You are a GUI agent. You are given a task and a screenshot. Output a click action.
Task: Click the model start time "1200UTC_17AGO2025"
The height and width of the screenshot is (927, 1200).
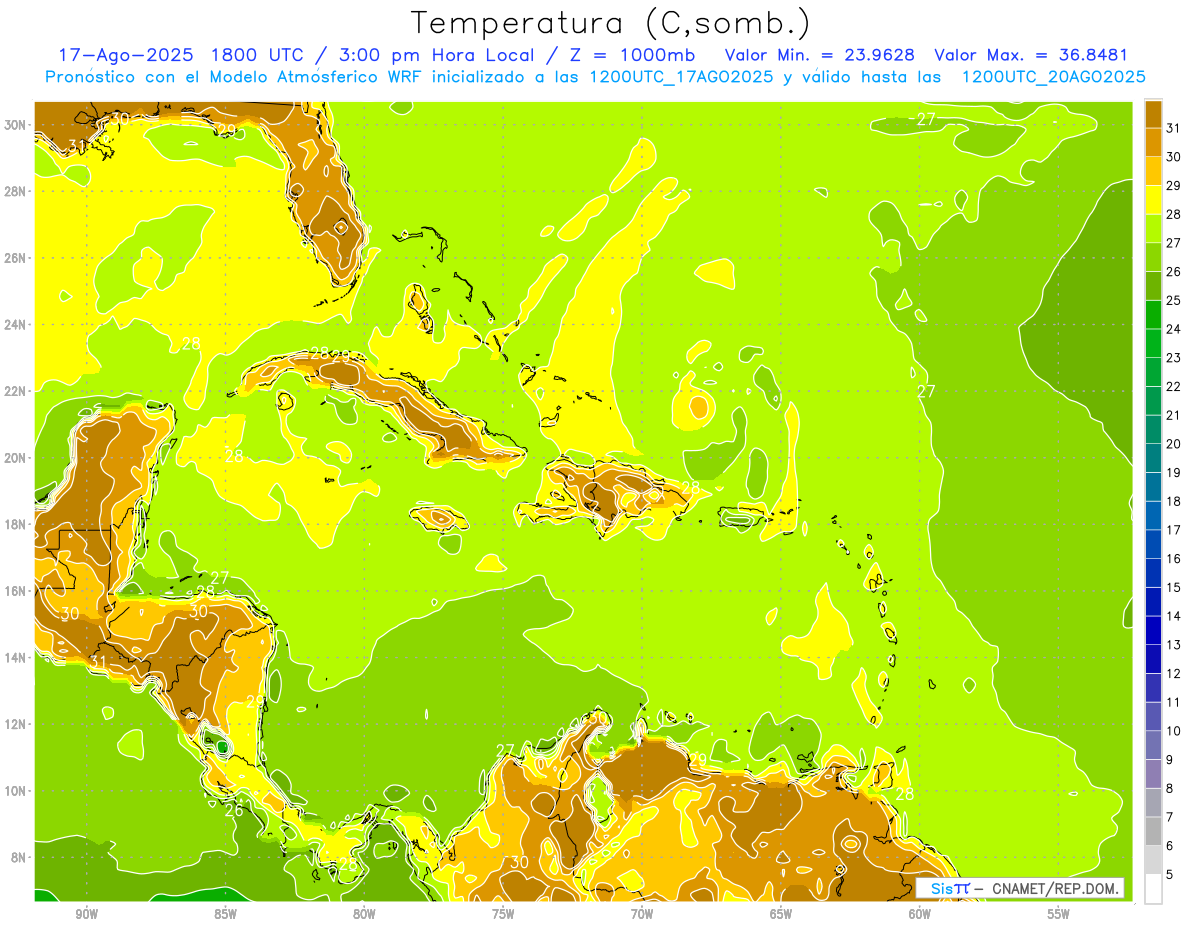point(680,77)
